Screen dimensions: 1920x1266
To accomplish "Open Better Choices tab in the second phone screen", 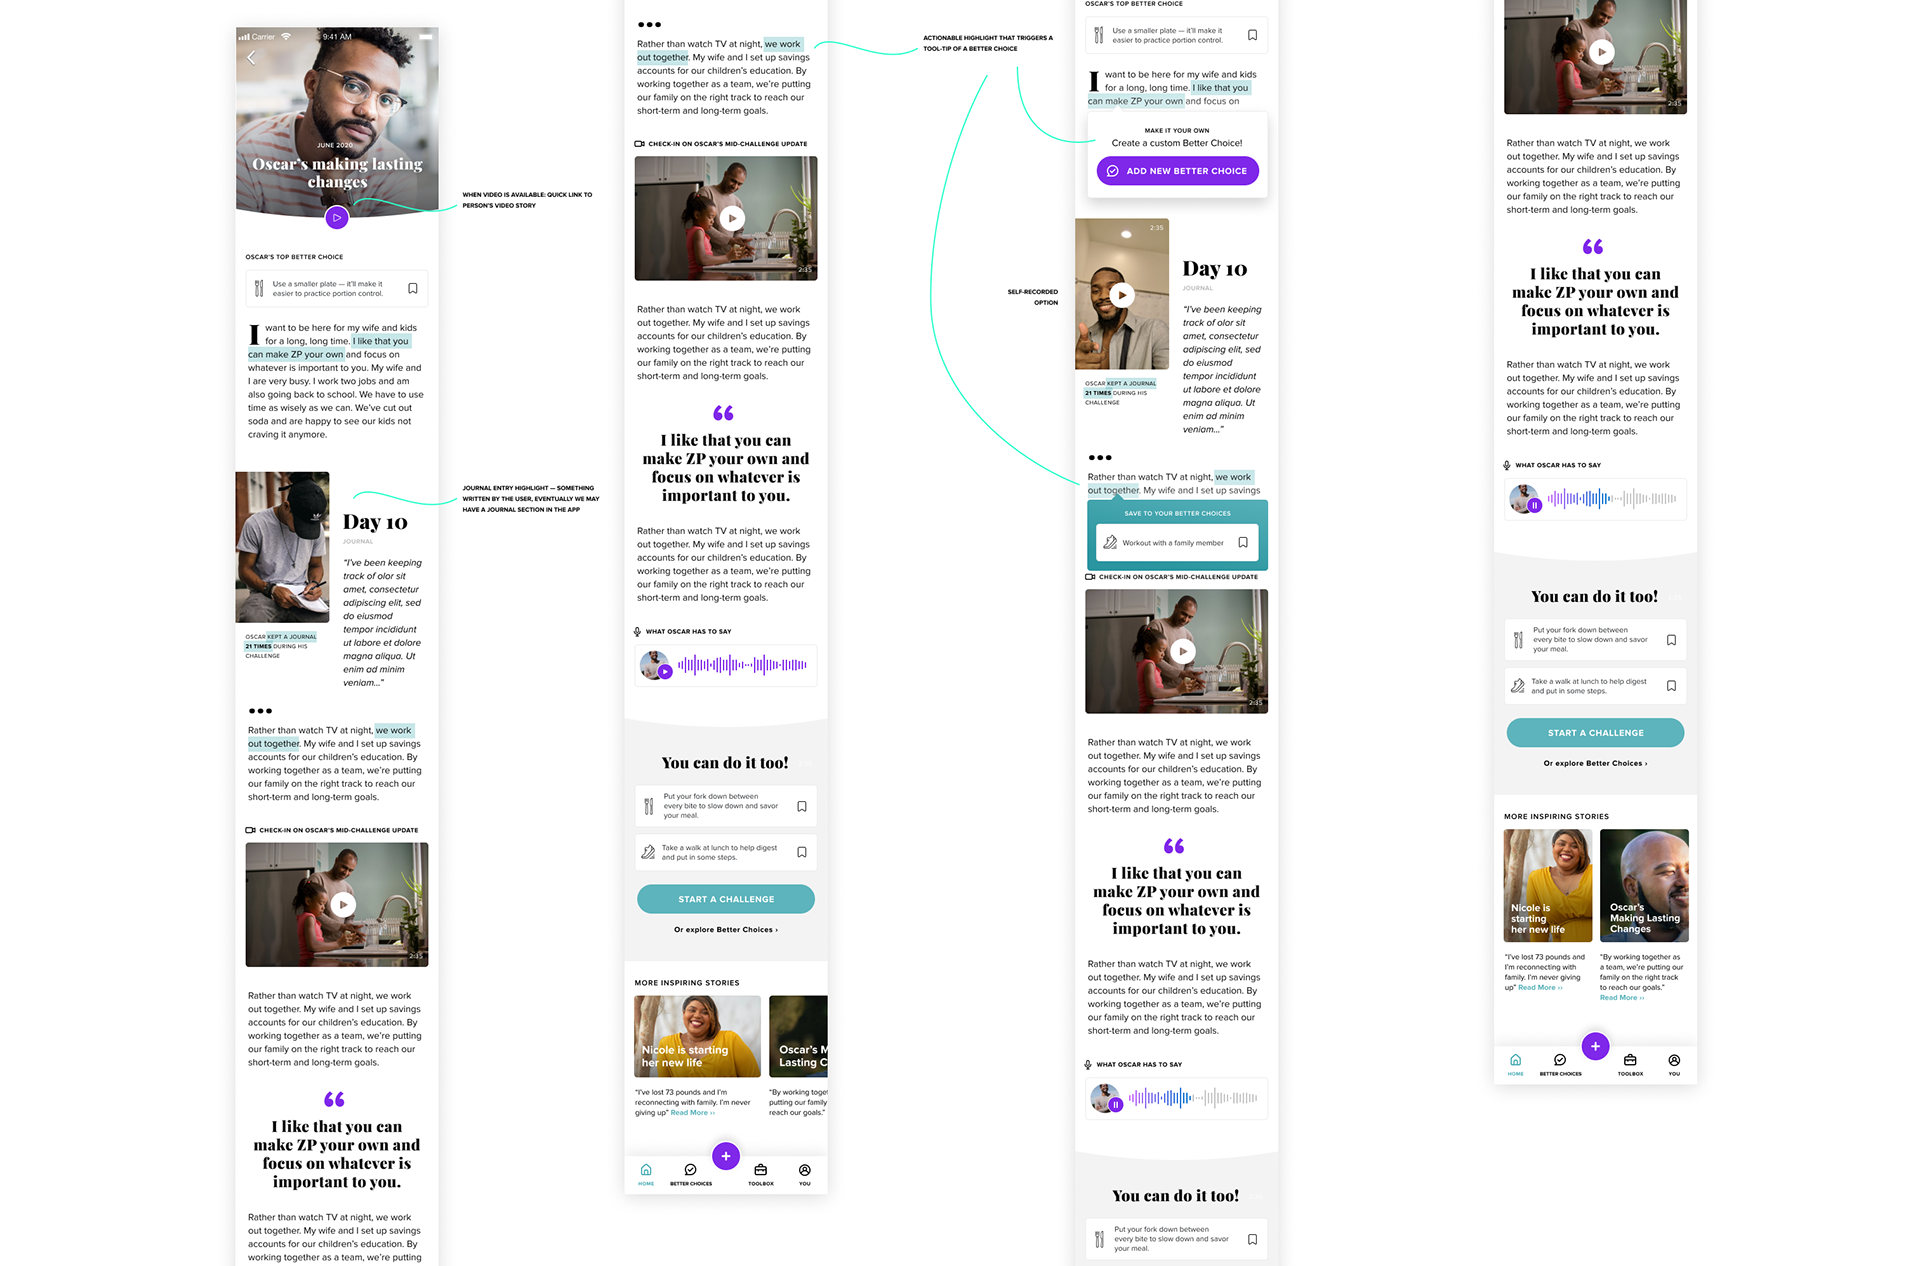I will tap(690, 1171).
